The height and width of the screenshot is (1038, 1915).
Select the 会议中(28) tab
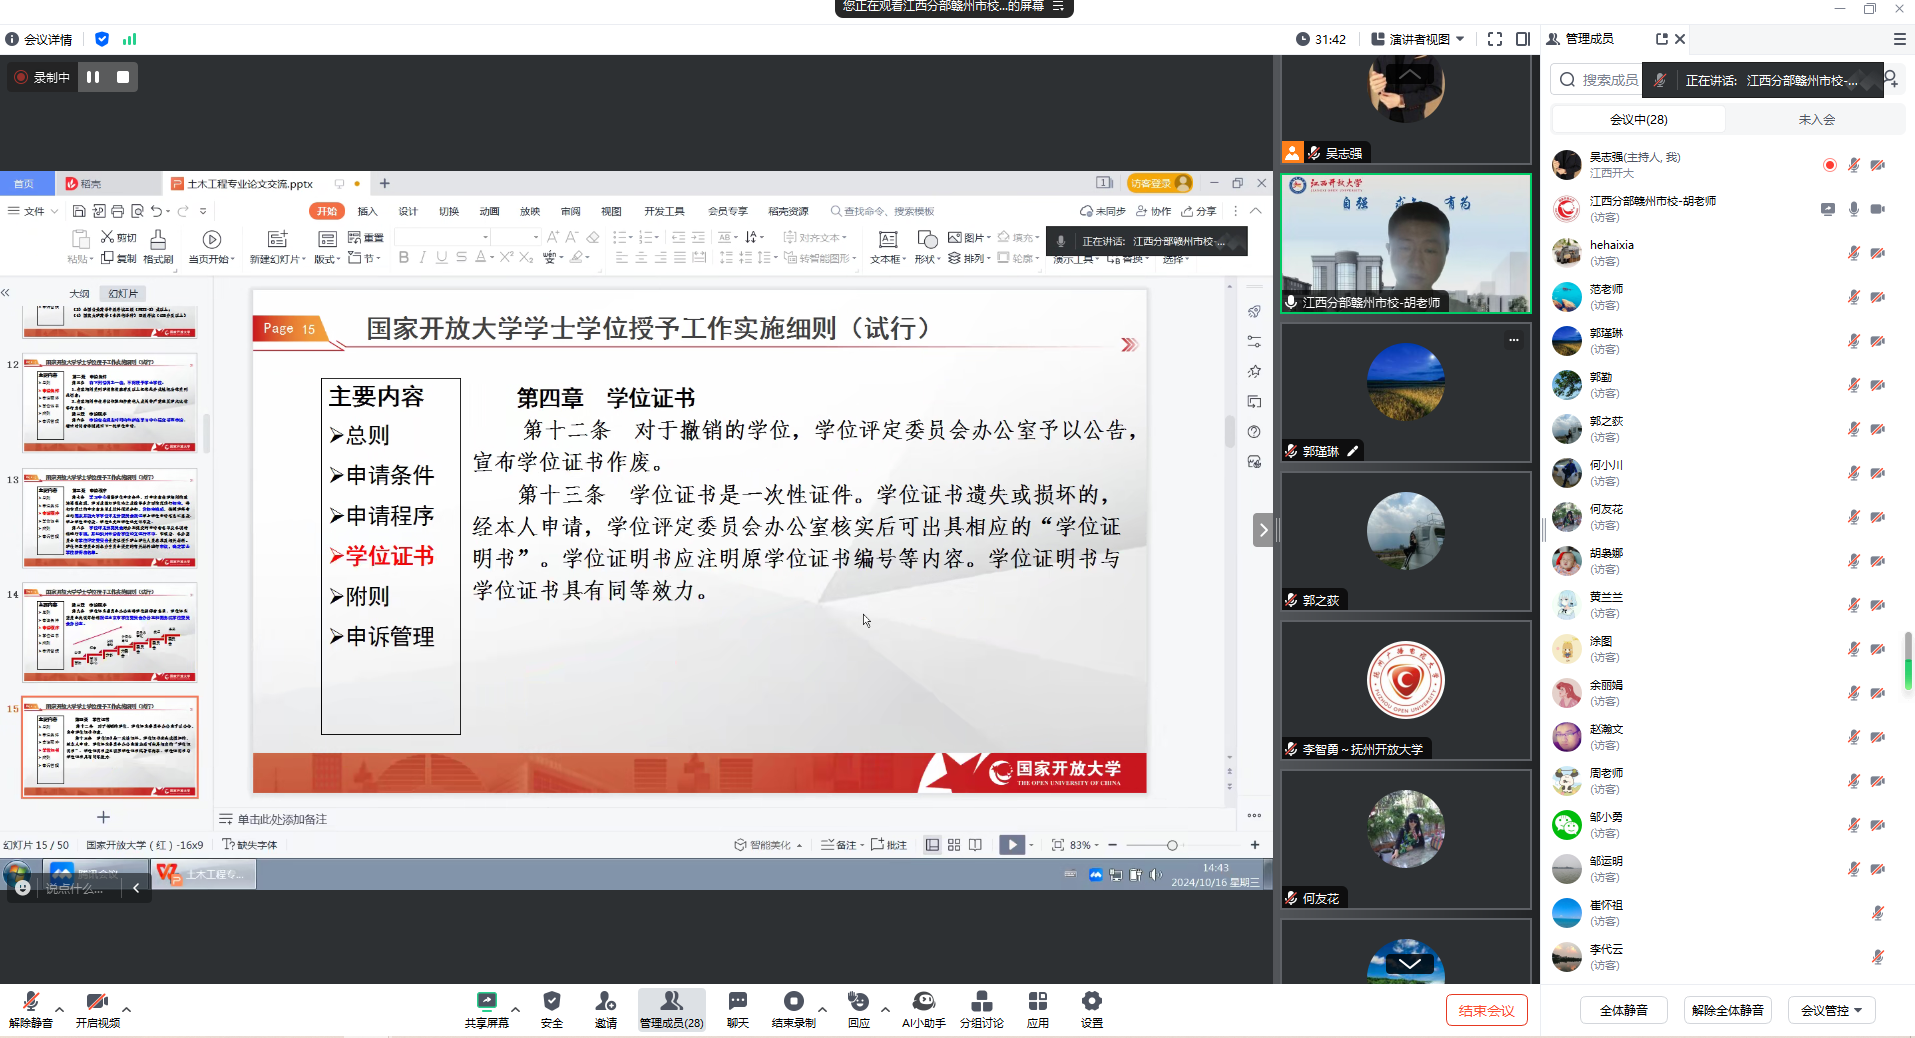[1638, 119]
